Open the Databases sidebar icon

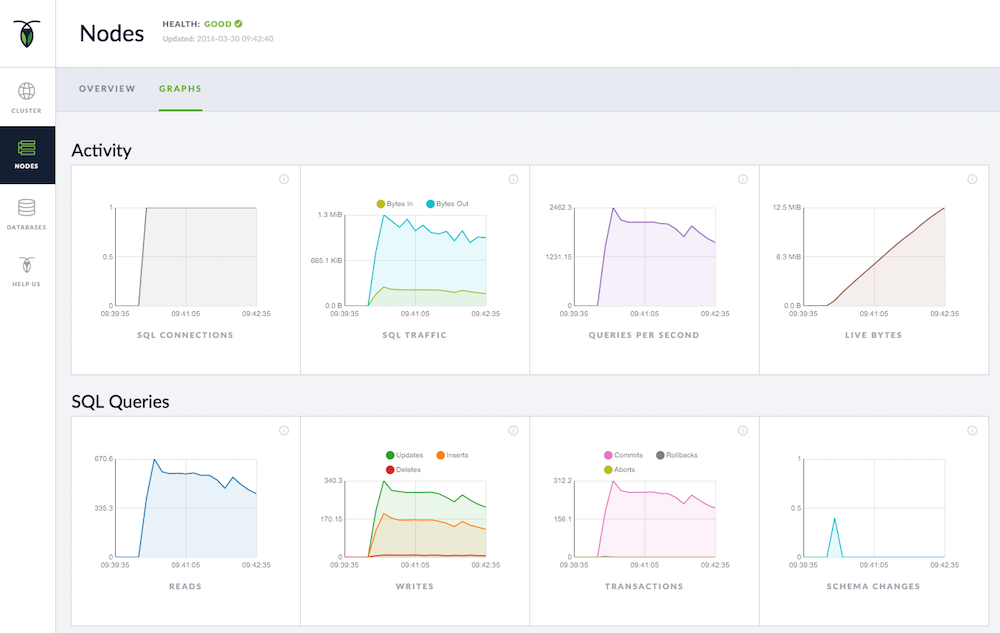click(x=27, y=209)
